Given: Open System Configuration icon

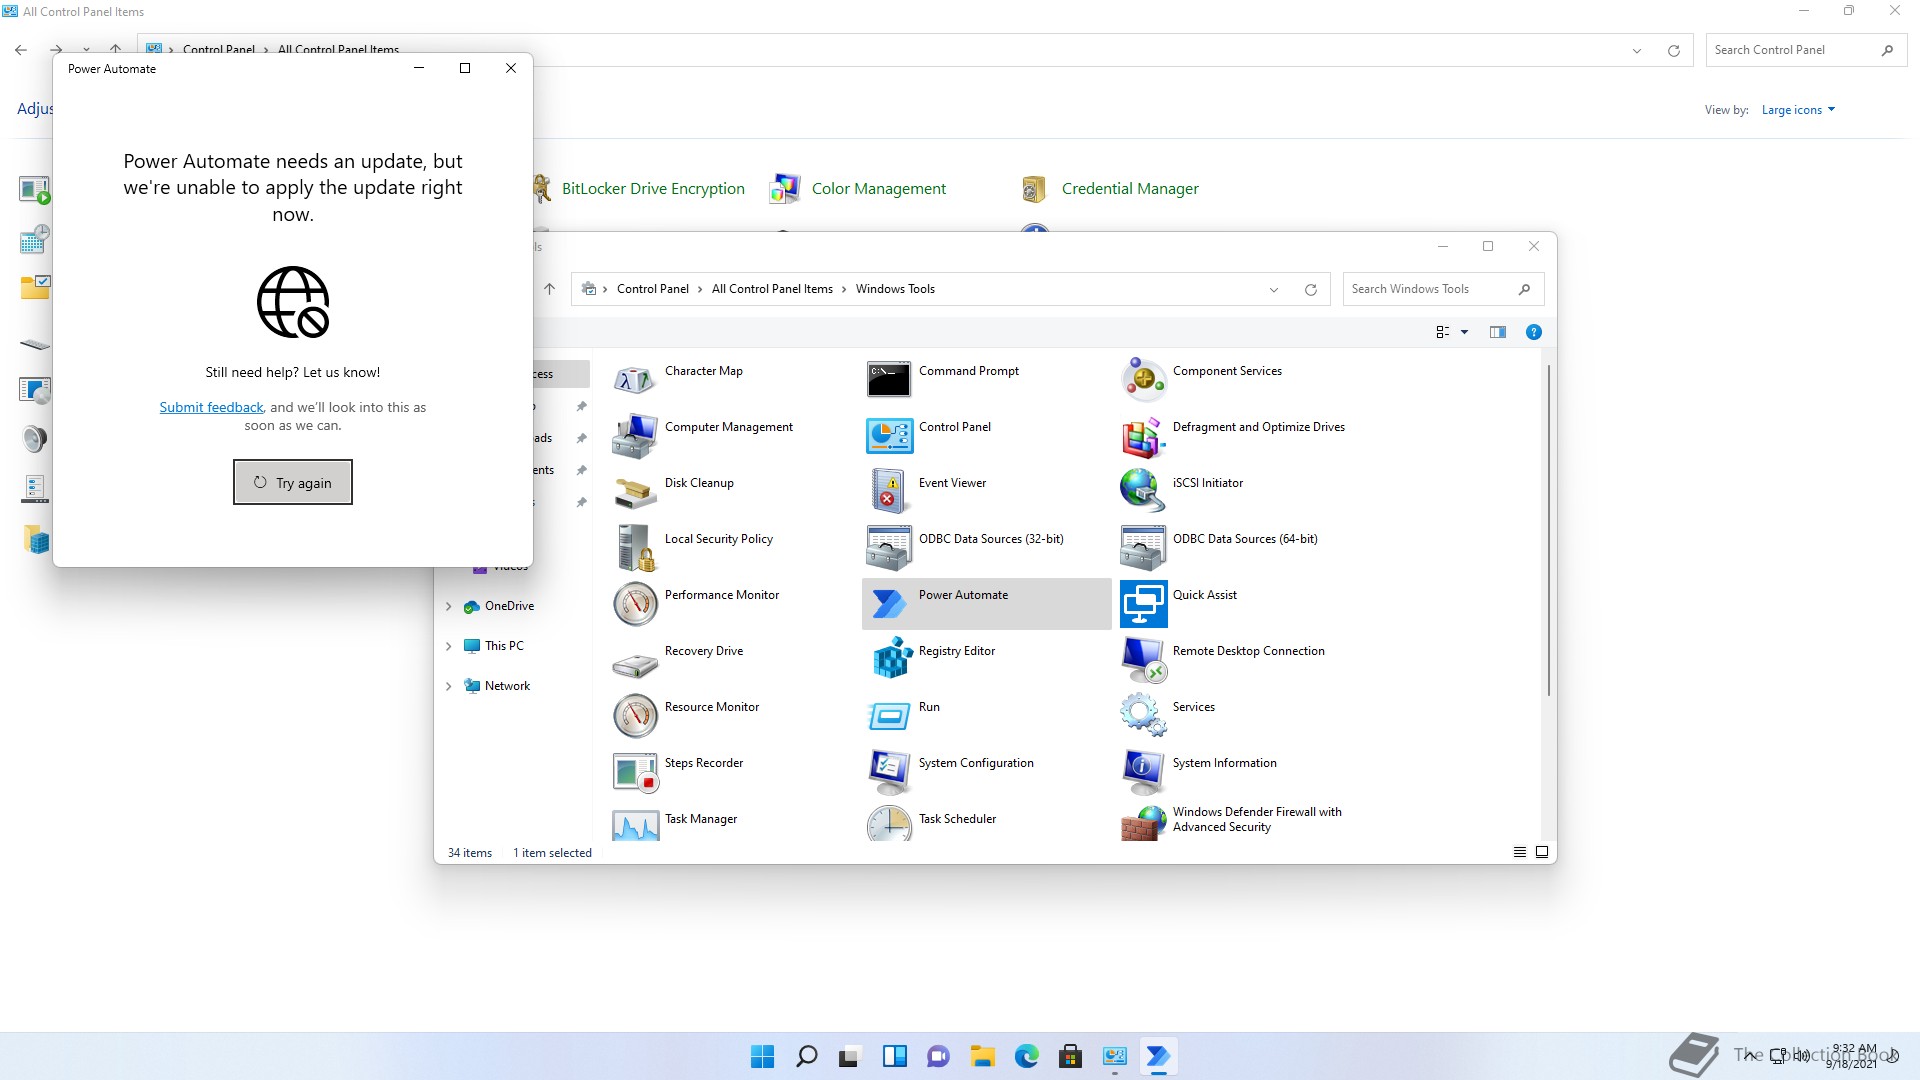Looking at the screenshot, I should click(889, 772).
